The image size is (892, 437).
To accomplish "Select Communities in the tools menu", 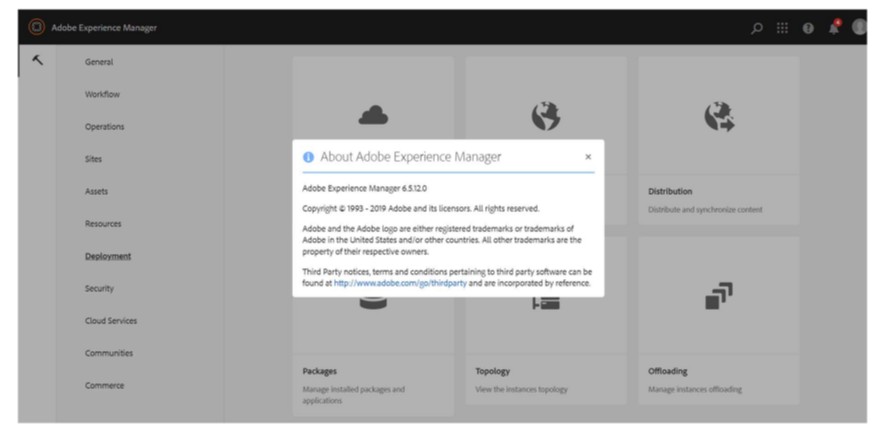I will pos(109,353).
